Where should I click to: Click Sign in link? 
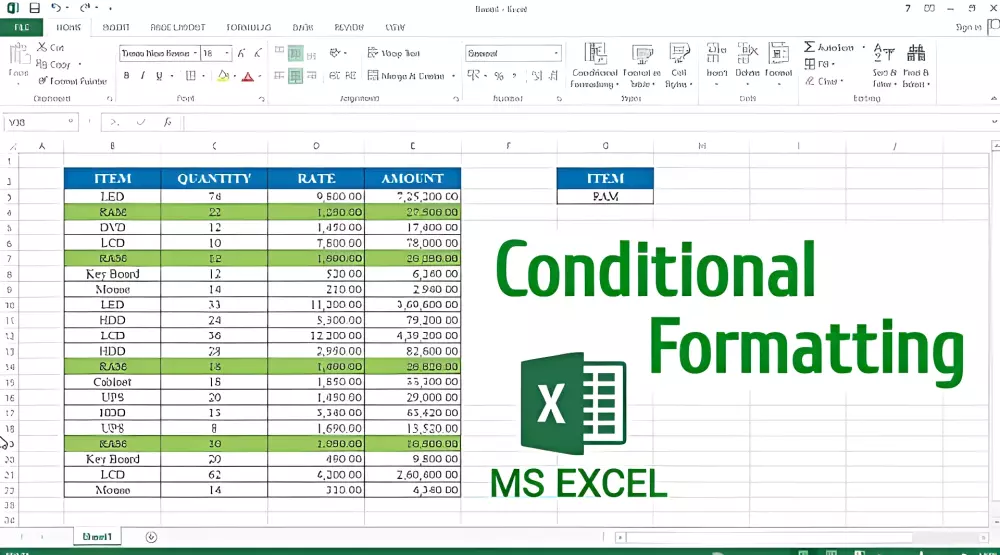pyautogui.click(x=968, y=27)
